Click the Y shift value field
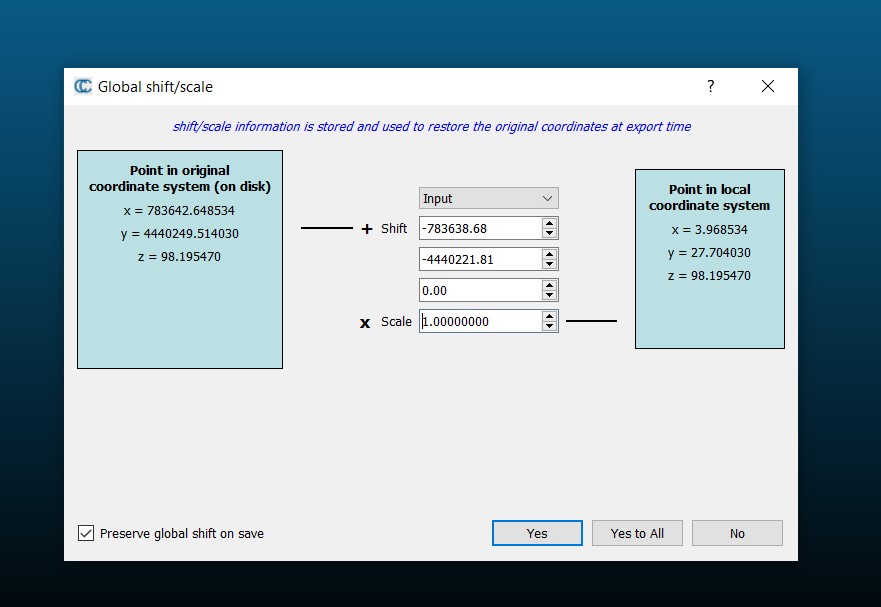Image resolution: width=881 pixels, height=607 pixels. click(479, 259)
